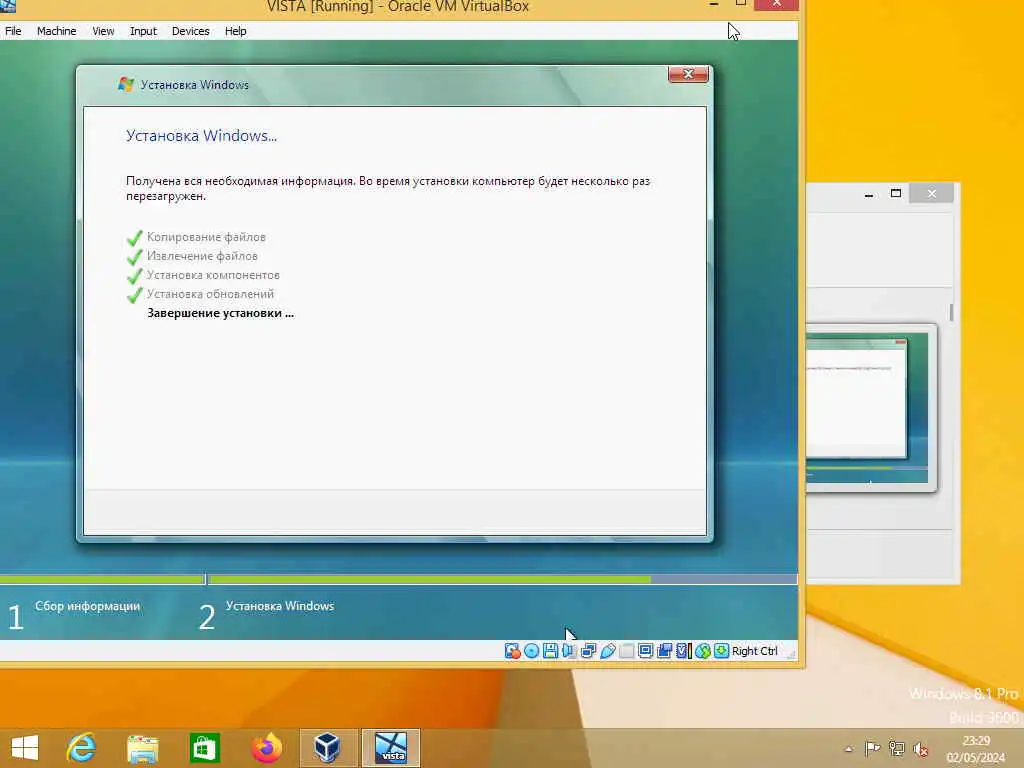Click the floppy disk indicator icon
The width and height of the screenshot is (1024, 768).
click(550, 650)
